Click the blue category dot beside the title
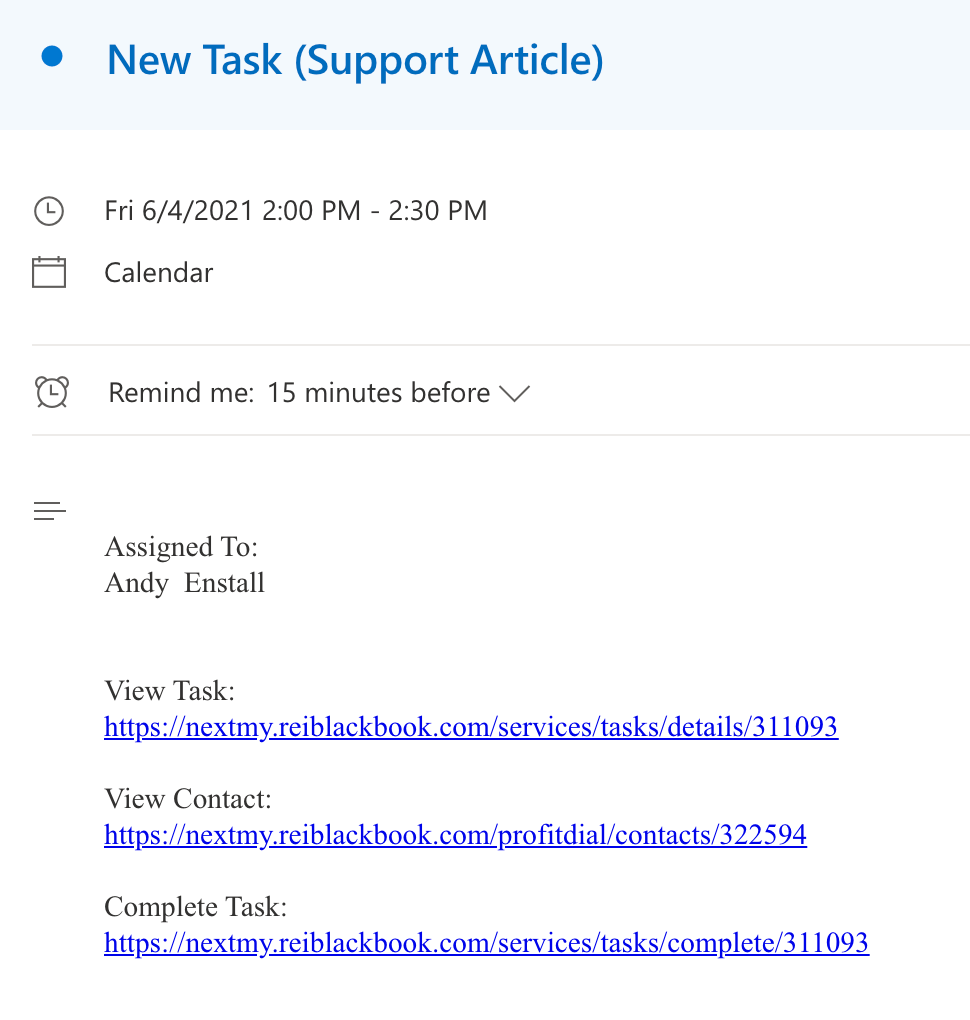This screenshot has width=970, height=1020. (52, 57)
